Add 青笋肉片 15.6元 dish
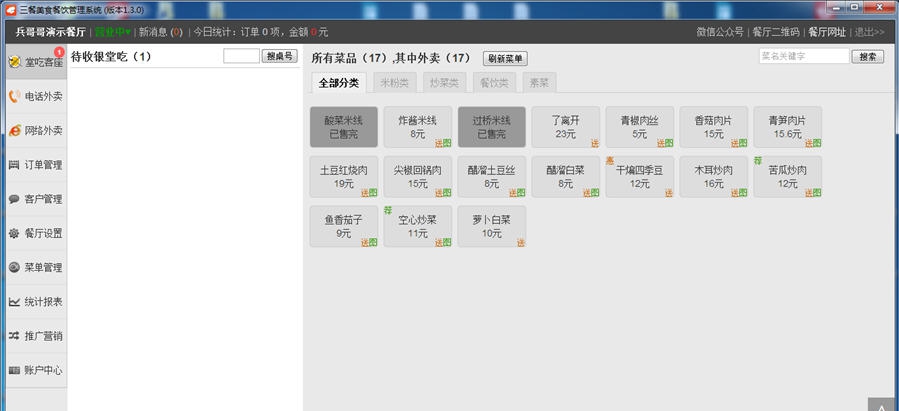 (x=788, y=127)
